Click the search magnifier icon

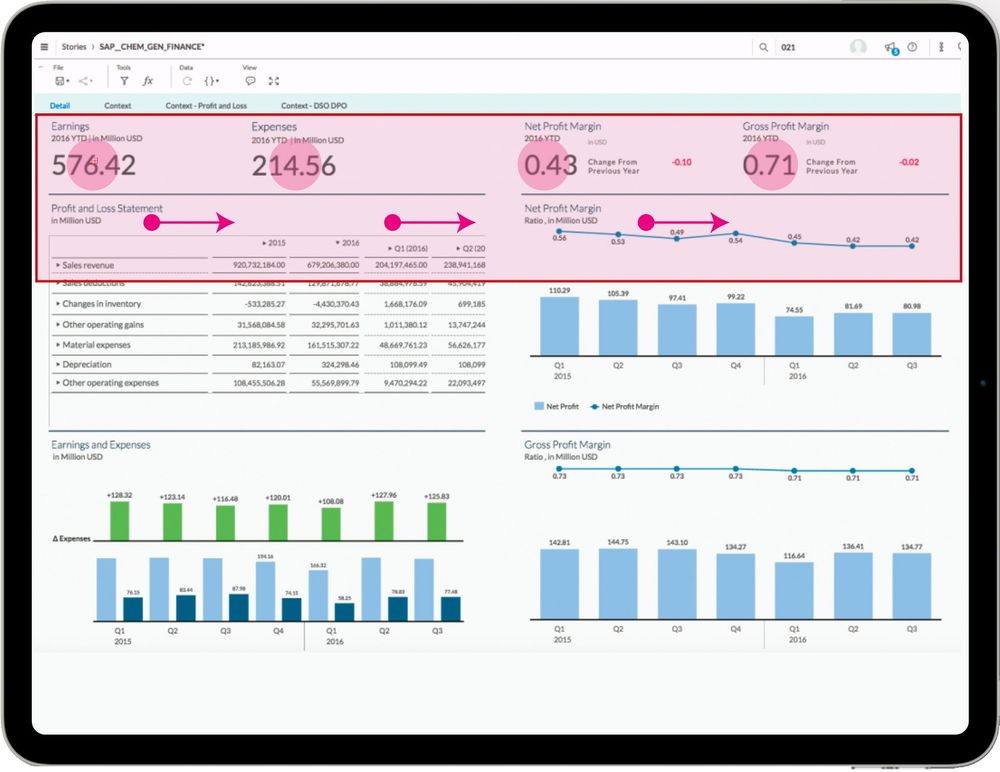[x=764, y=46]
